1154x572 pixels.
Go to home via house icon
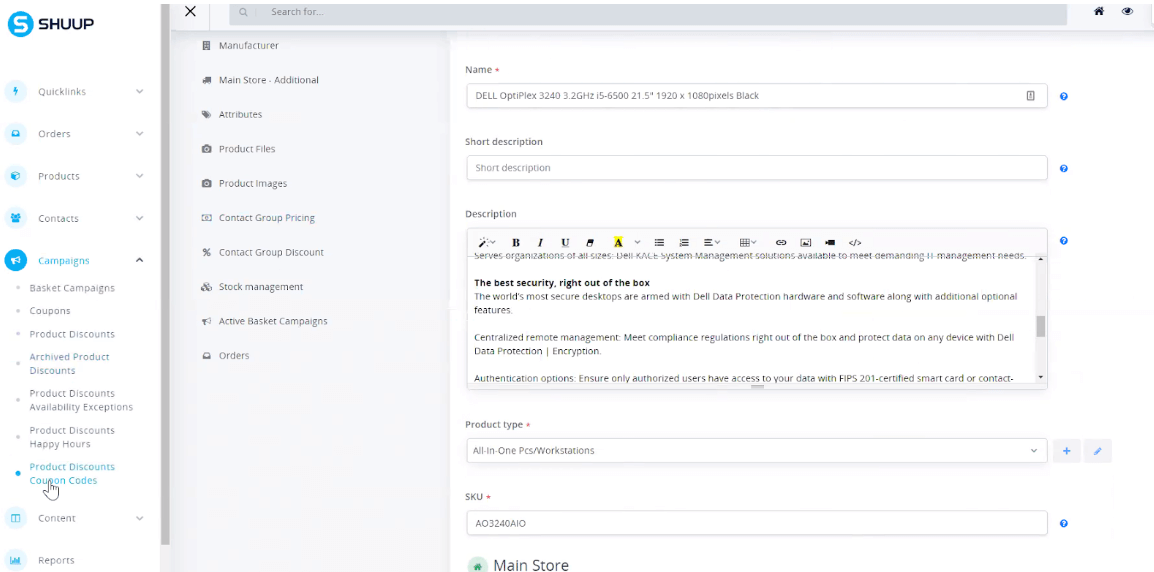pyautogui.click(x=1099, y=11)
